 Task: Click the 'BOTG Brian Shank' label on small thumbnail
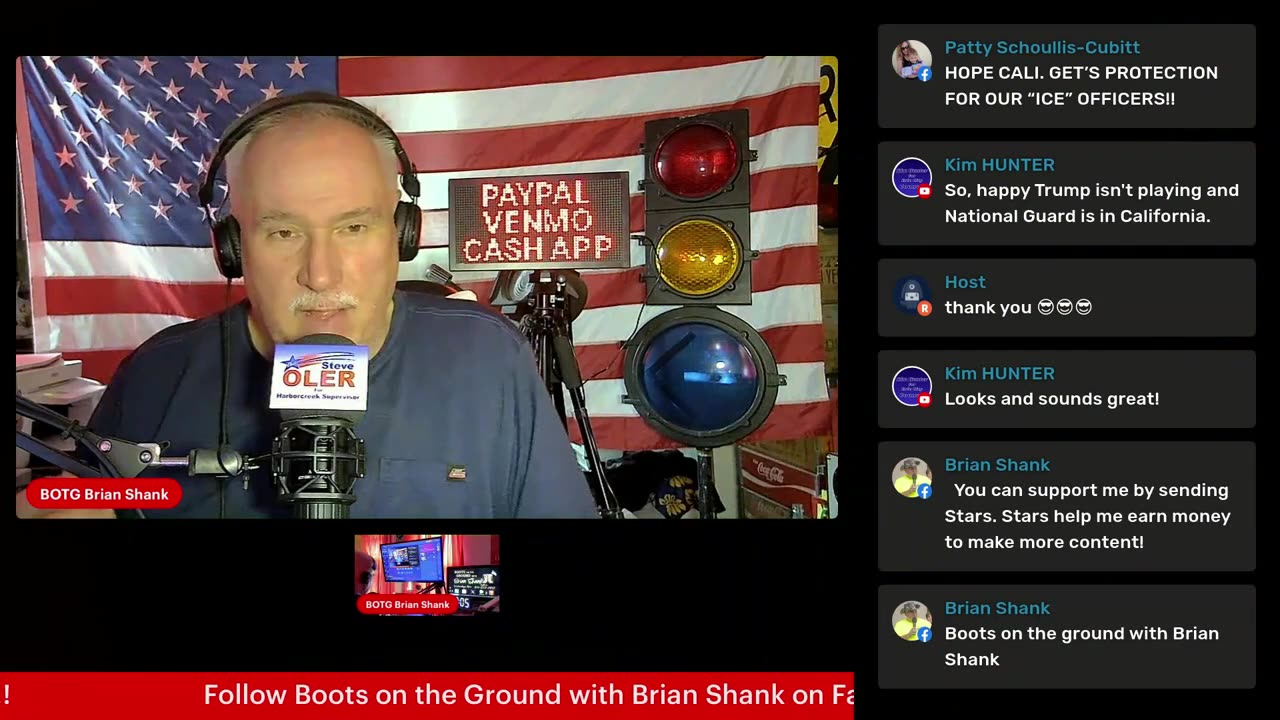coord(407,604)
